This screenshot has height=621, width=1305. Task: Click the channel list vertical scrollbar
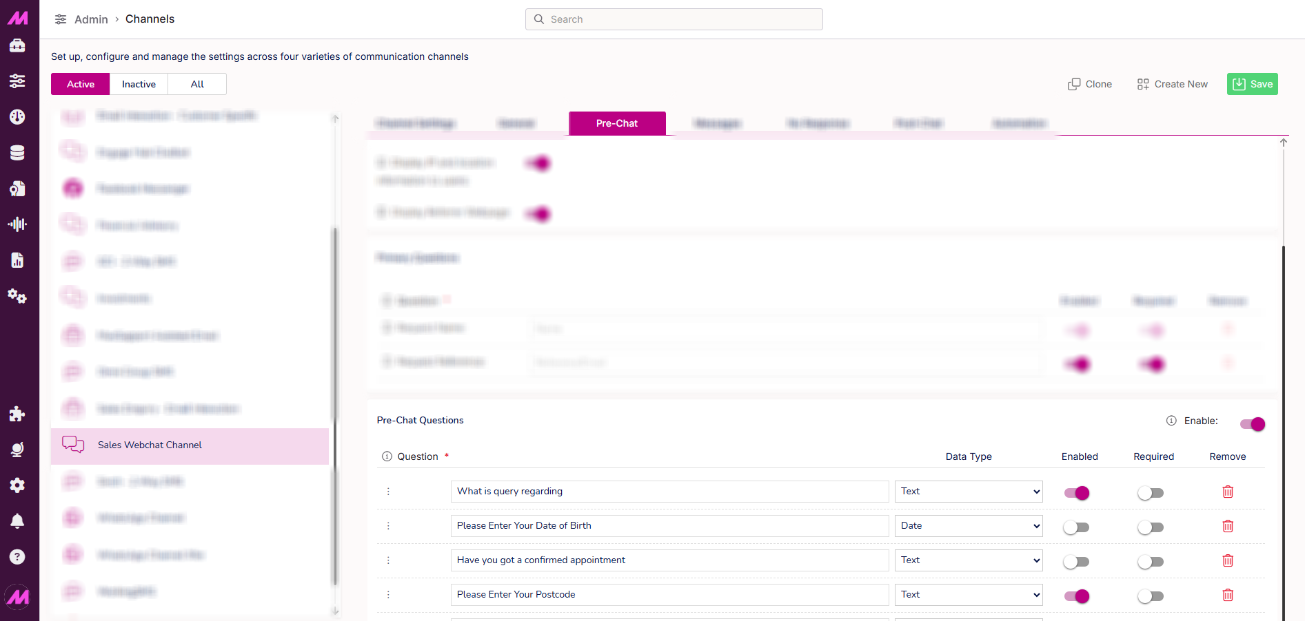coord(335,405)
